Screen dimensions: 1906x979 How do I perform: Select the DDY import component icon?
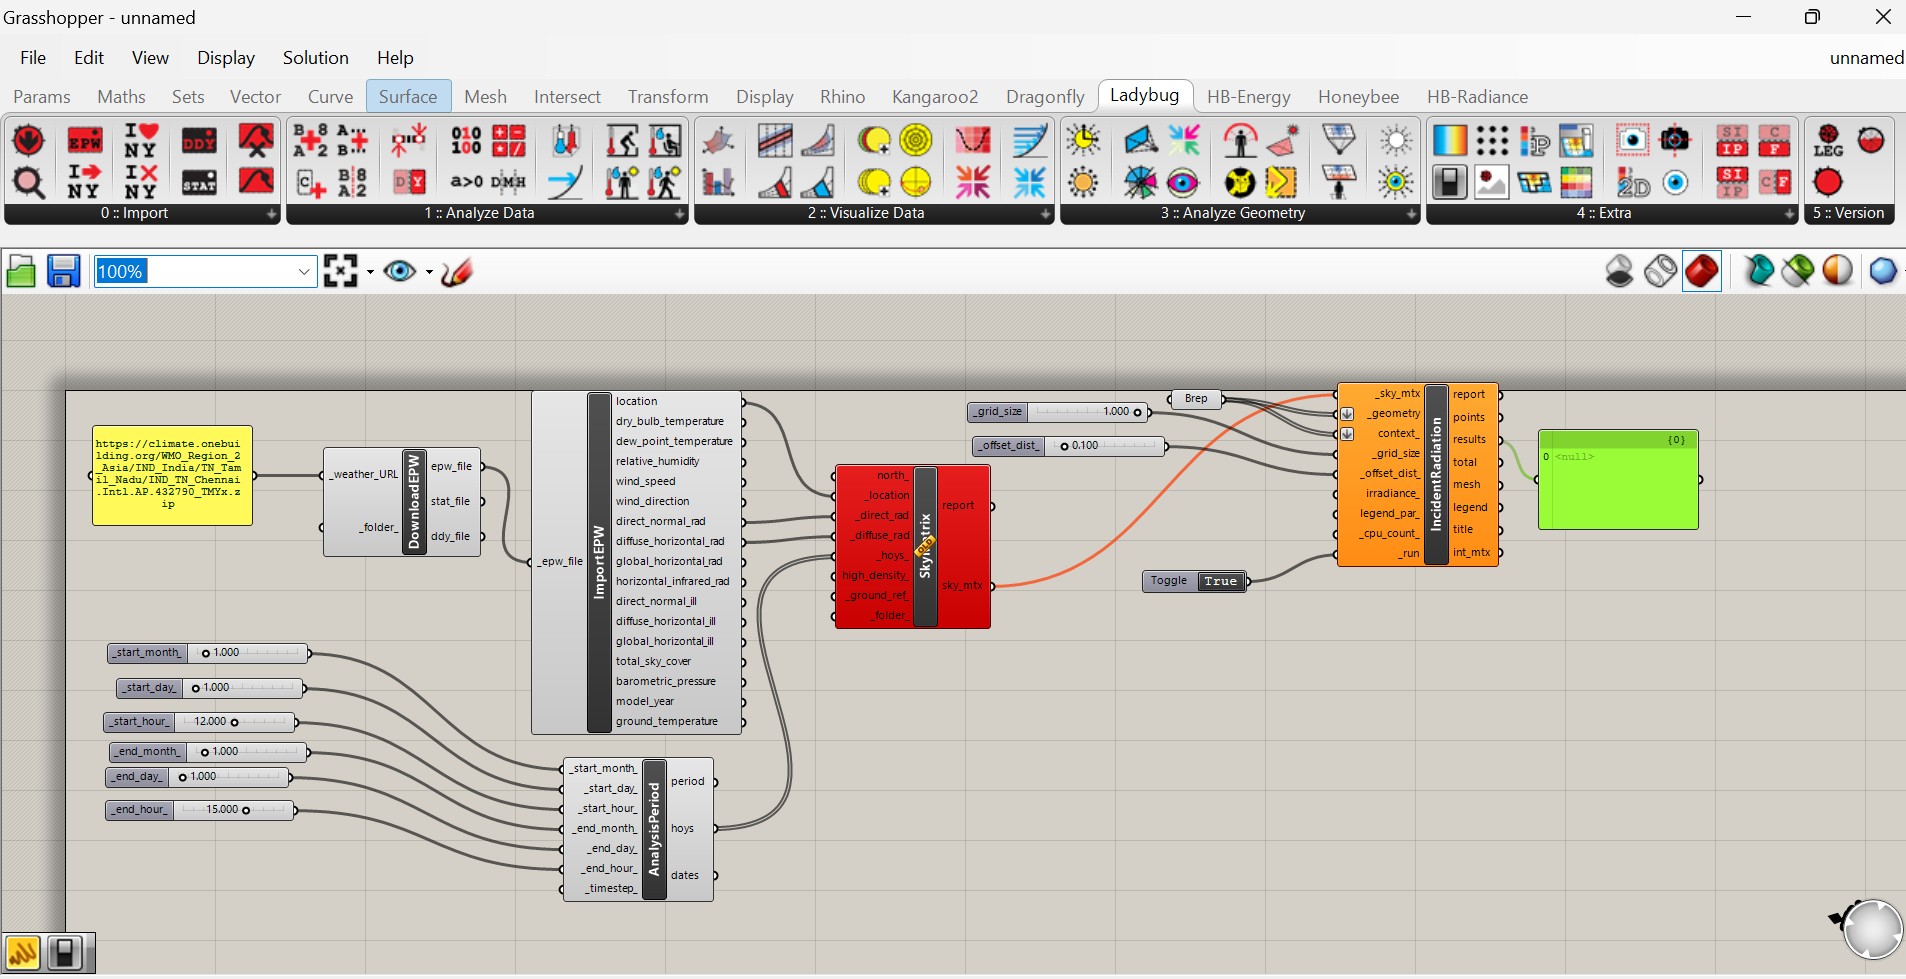click(199, 141)
